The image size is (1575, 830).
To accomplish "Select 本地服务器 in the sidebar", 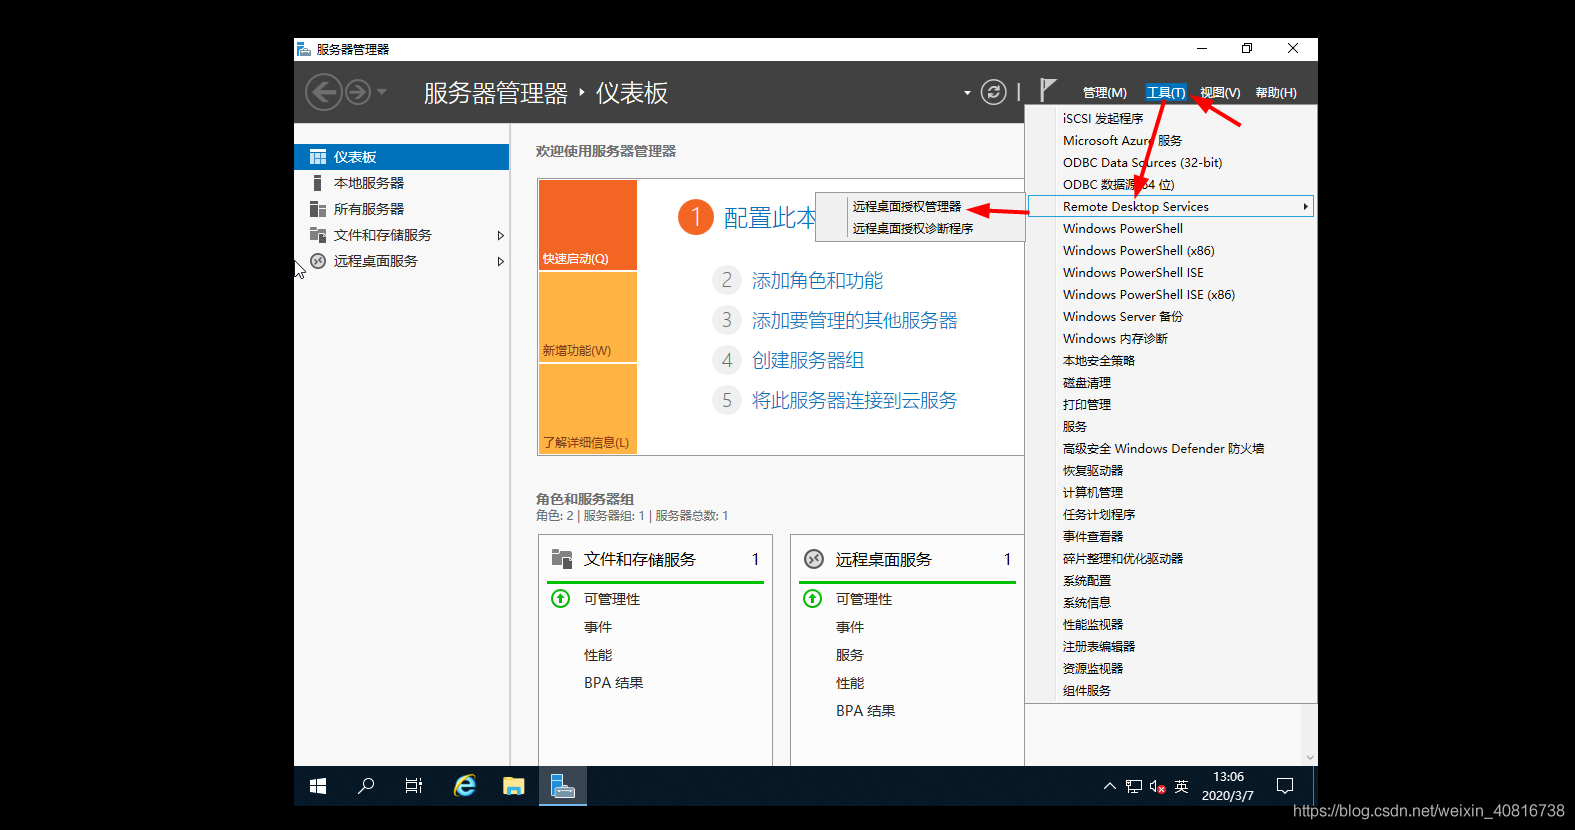I will pos(369,183).
